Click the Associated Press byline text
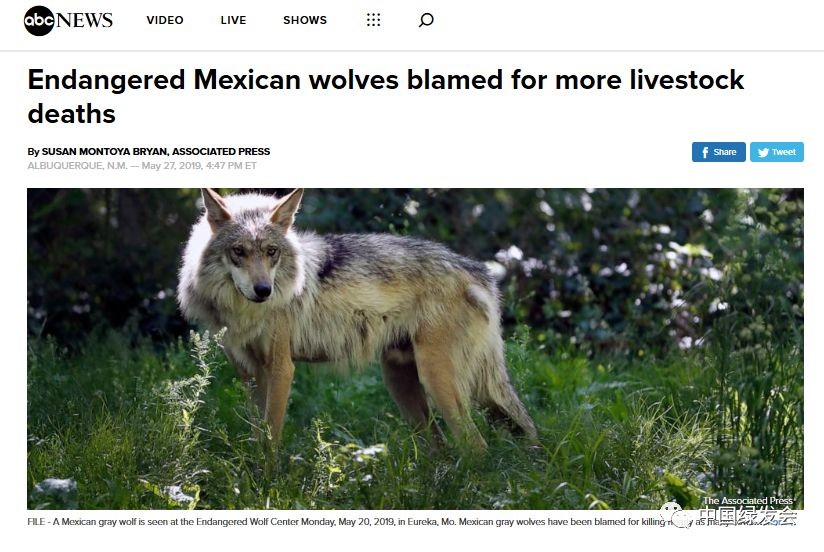The height and width of the screenshot is (552, 824). pos(221,151)
